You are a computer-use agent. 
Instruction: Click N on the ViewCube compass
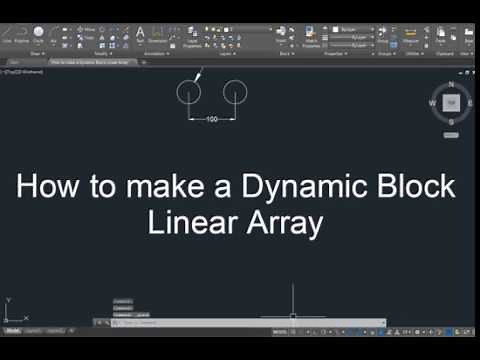pyautogui.click(x=451, y=84)
